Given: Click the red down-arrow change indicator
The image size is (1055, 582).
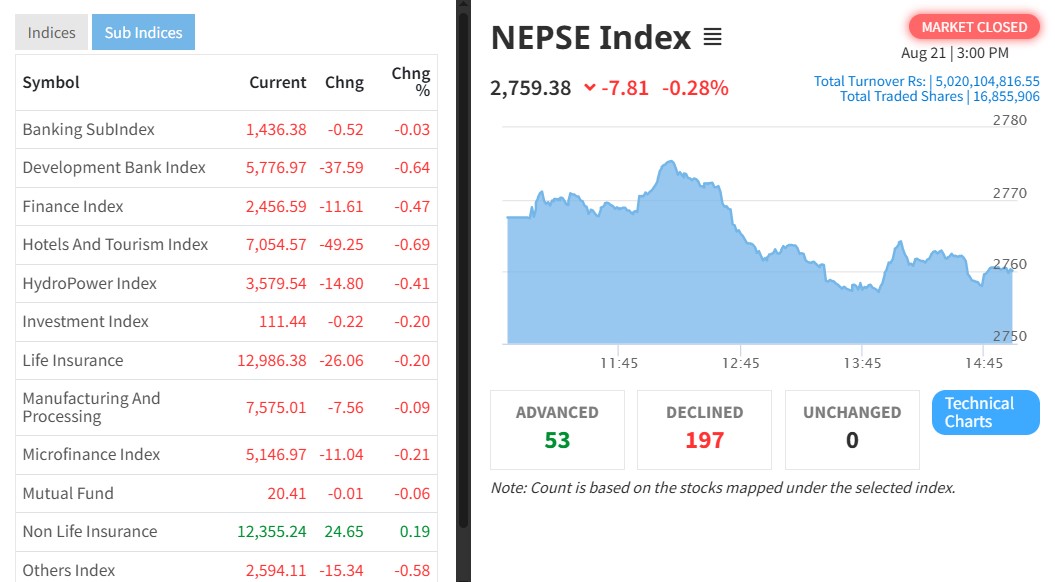Looking at the screenshot, I should [590, 88].
